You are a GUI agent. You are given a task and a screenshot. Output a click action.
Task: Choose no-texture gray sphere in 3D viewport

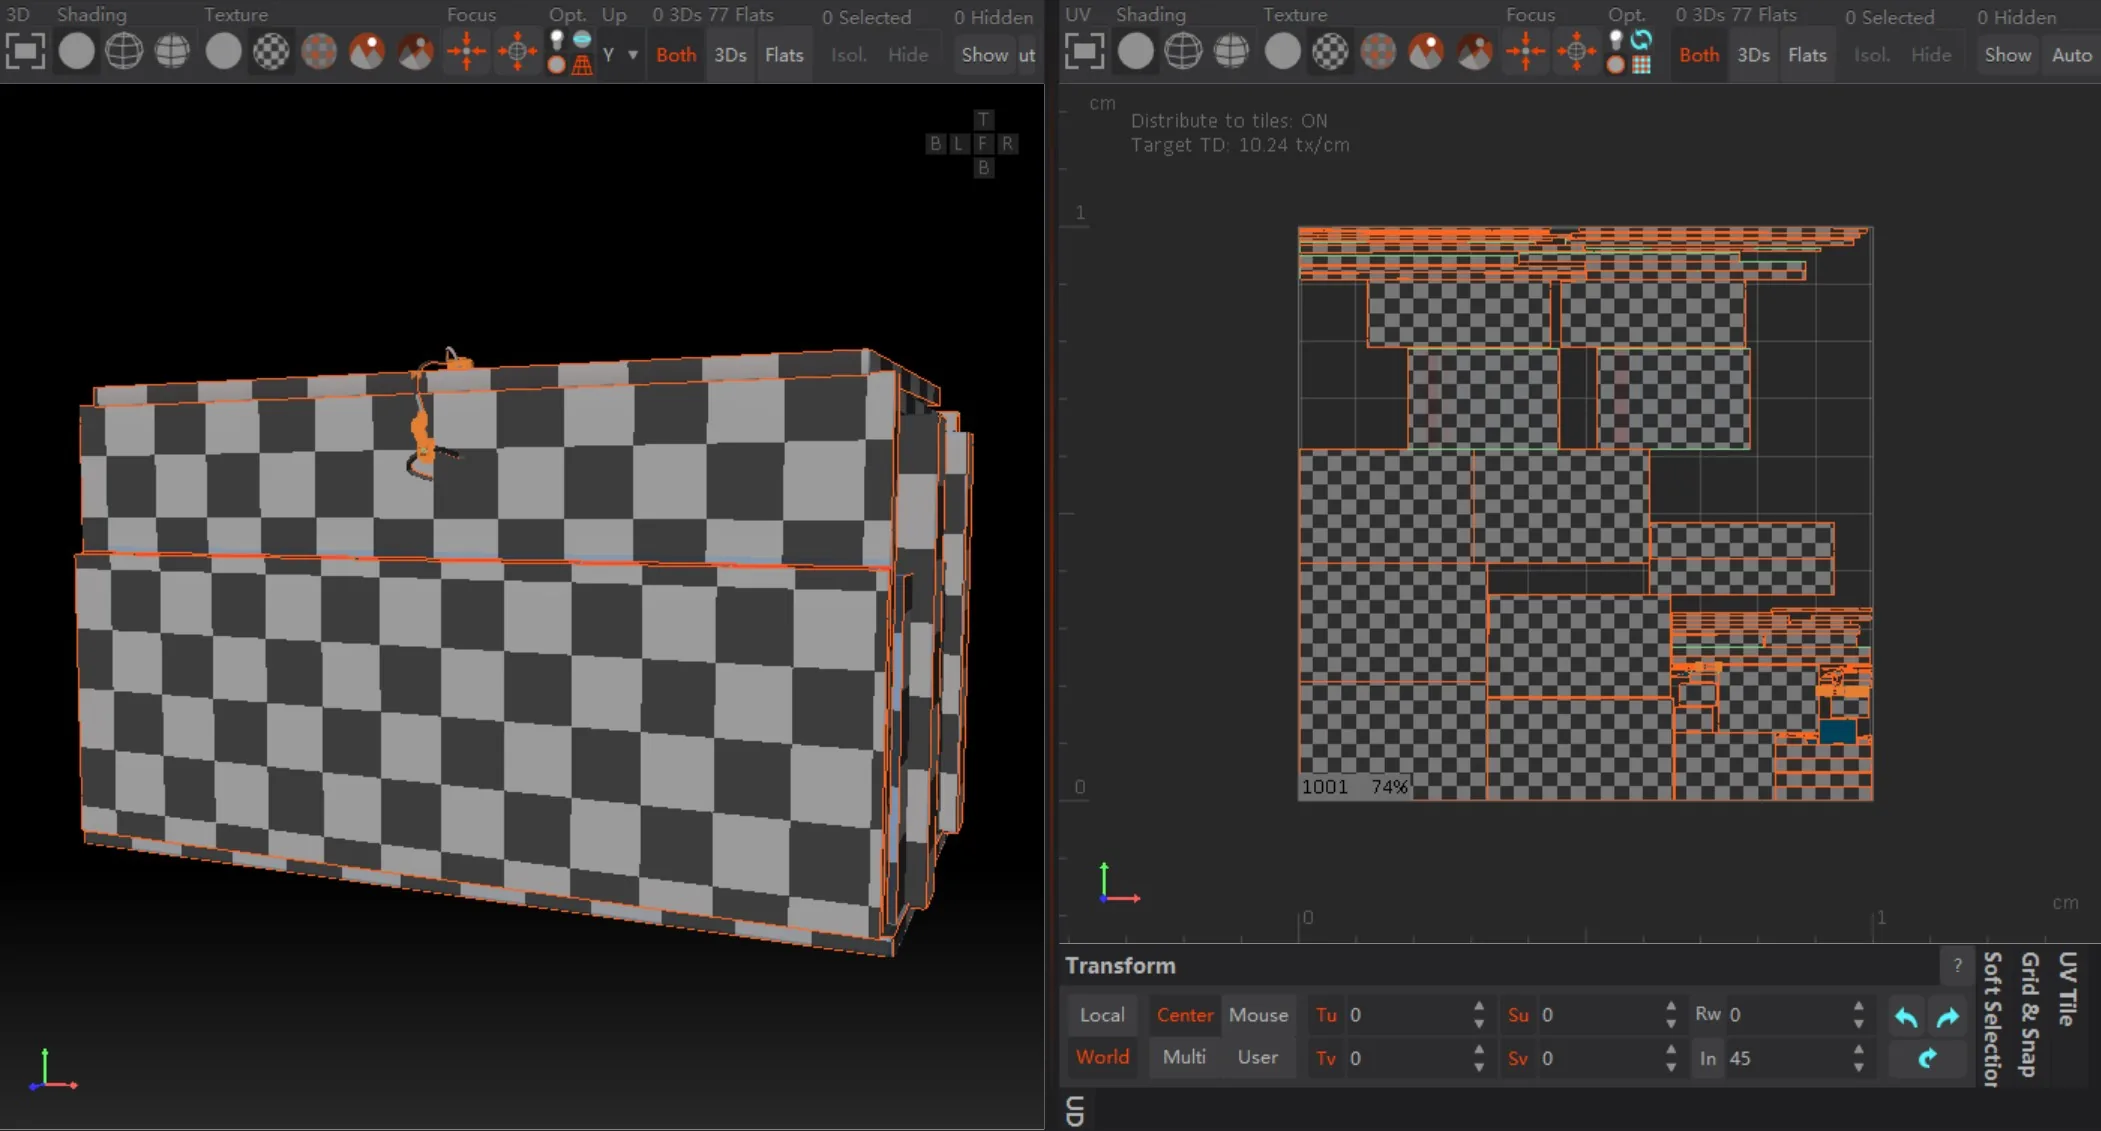(223, 51)
